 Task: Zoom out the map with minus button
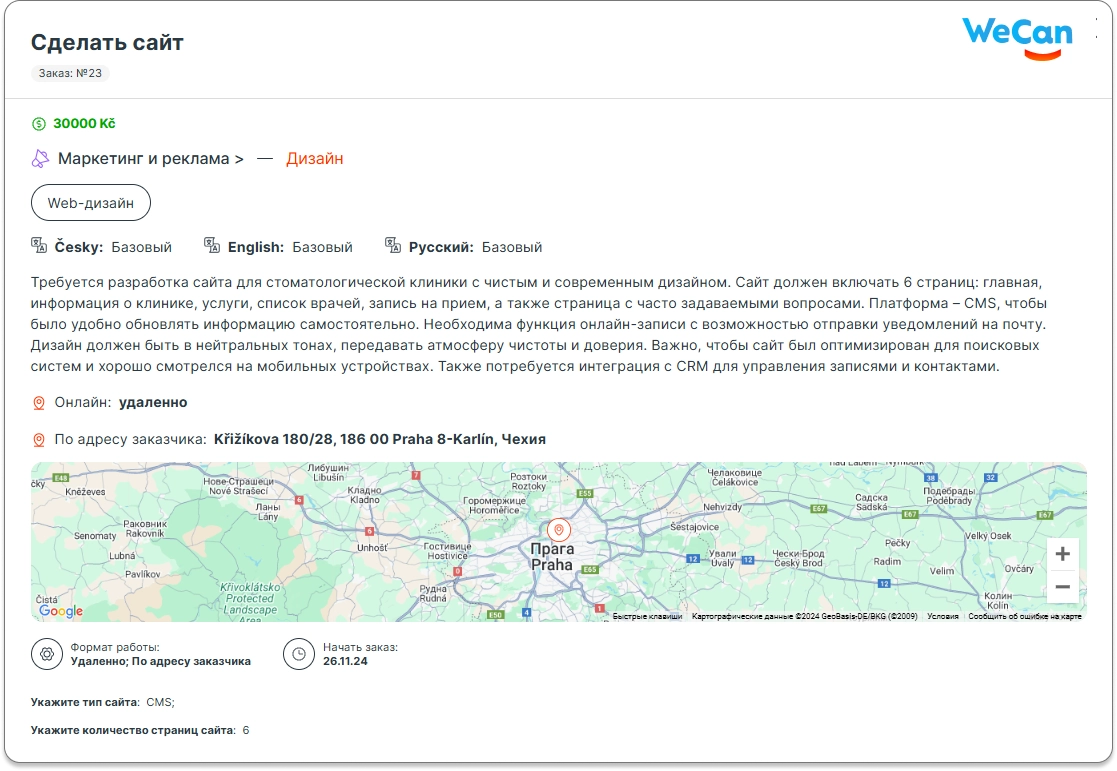pyautogui.click(x=1062, y=587)
